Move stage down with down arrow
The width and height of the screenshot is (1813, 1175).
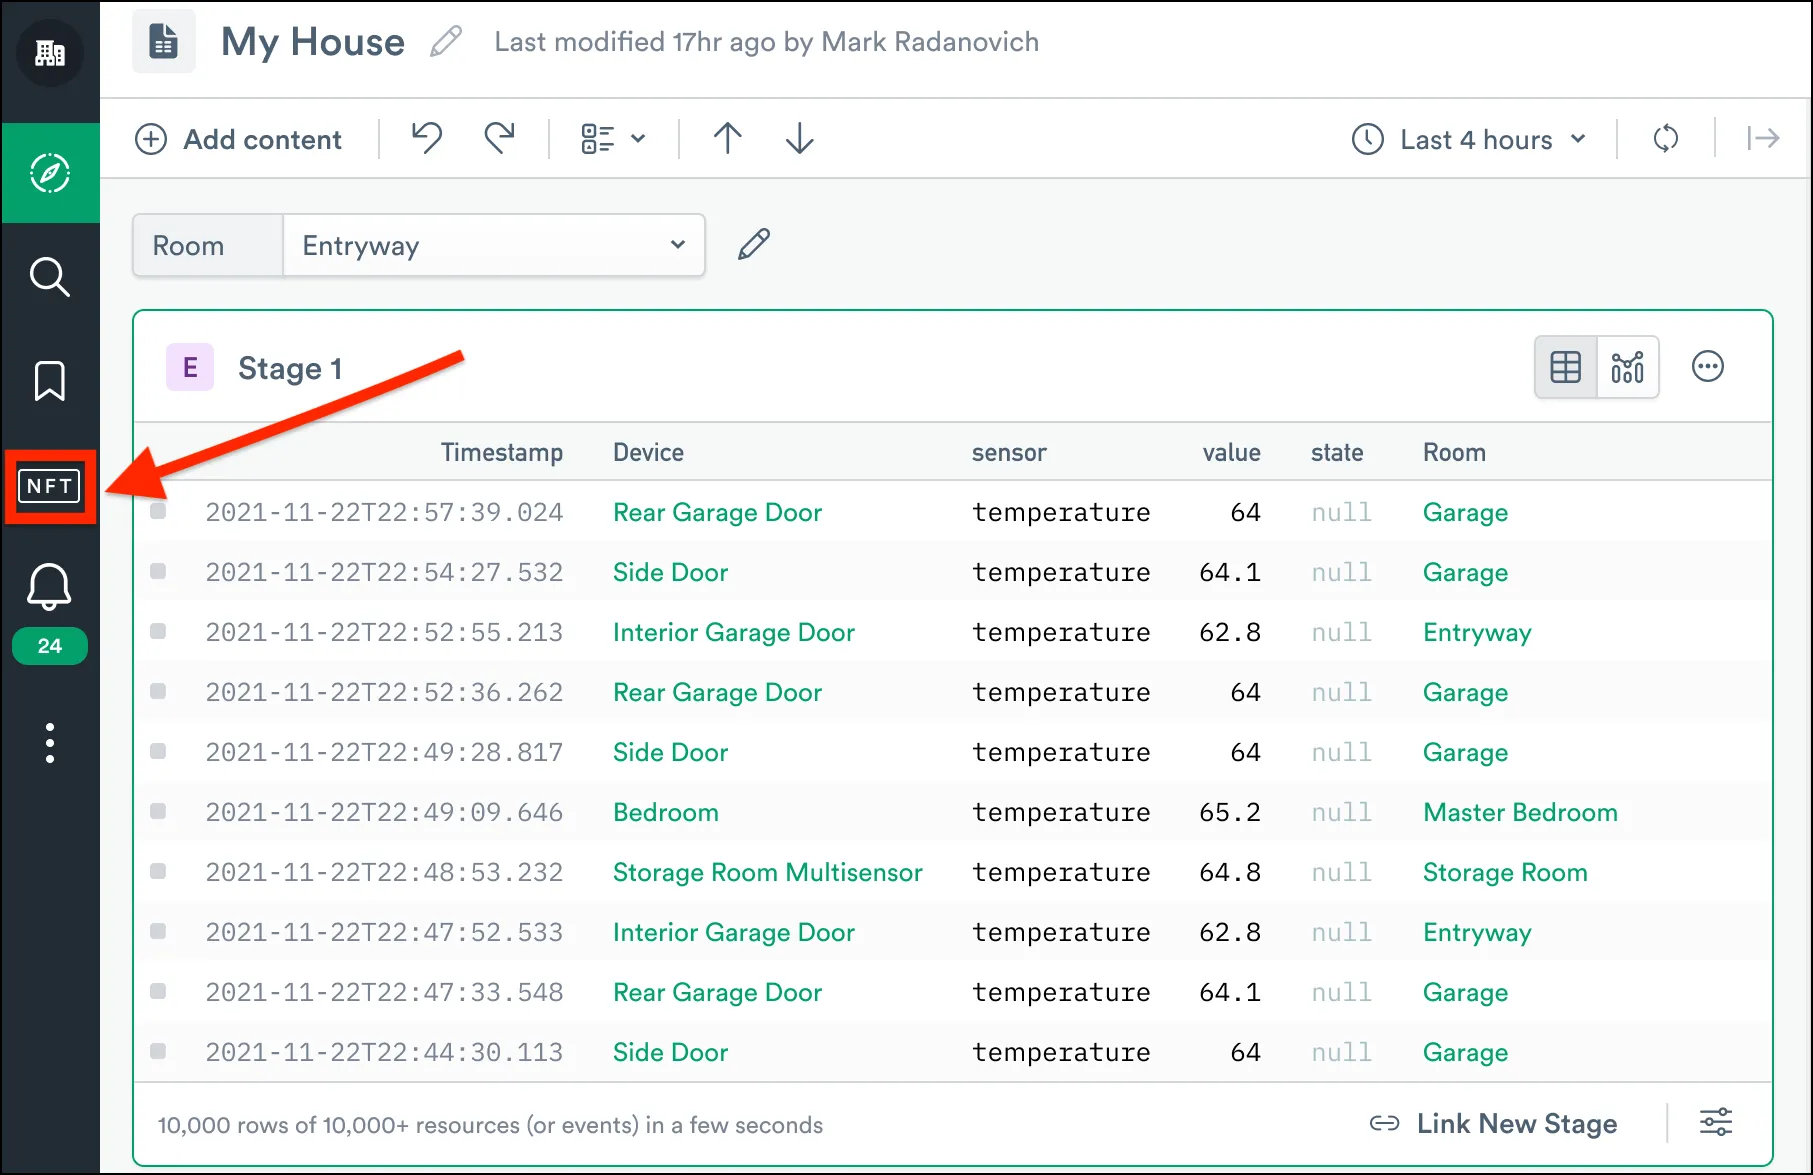(x=800, y=138)
